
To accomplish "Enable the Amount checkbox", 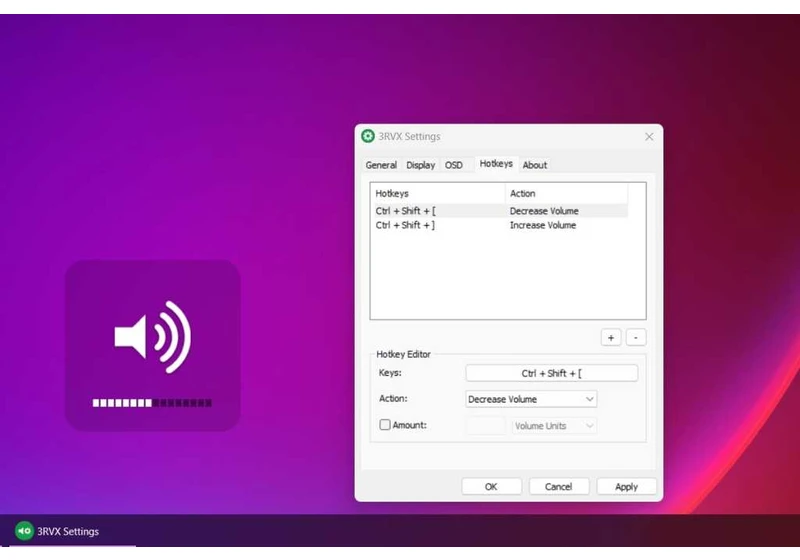I will pos(385,425).
